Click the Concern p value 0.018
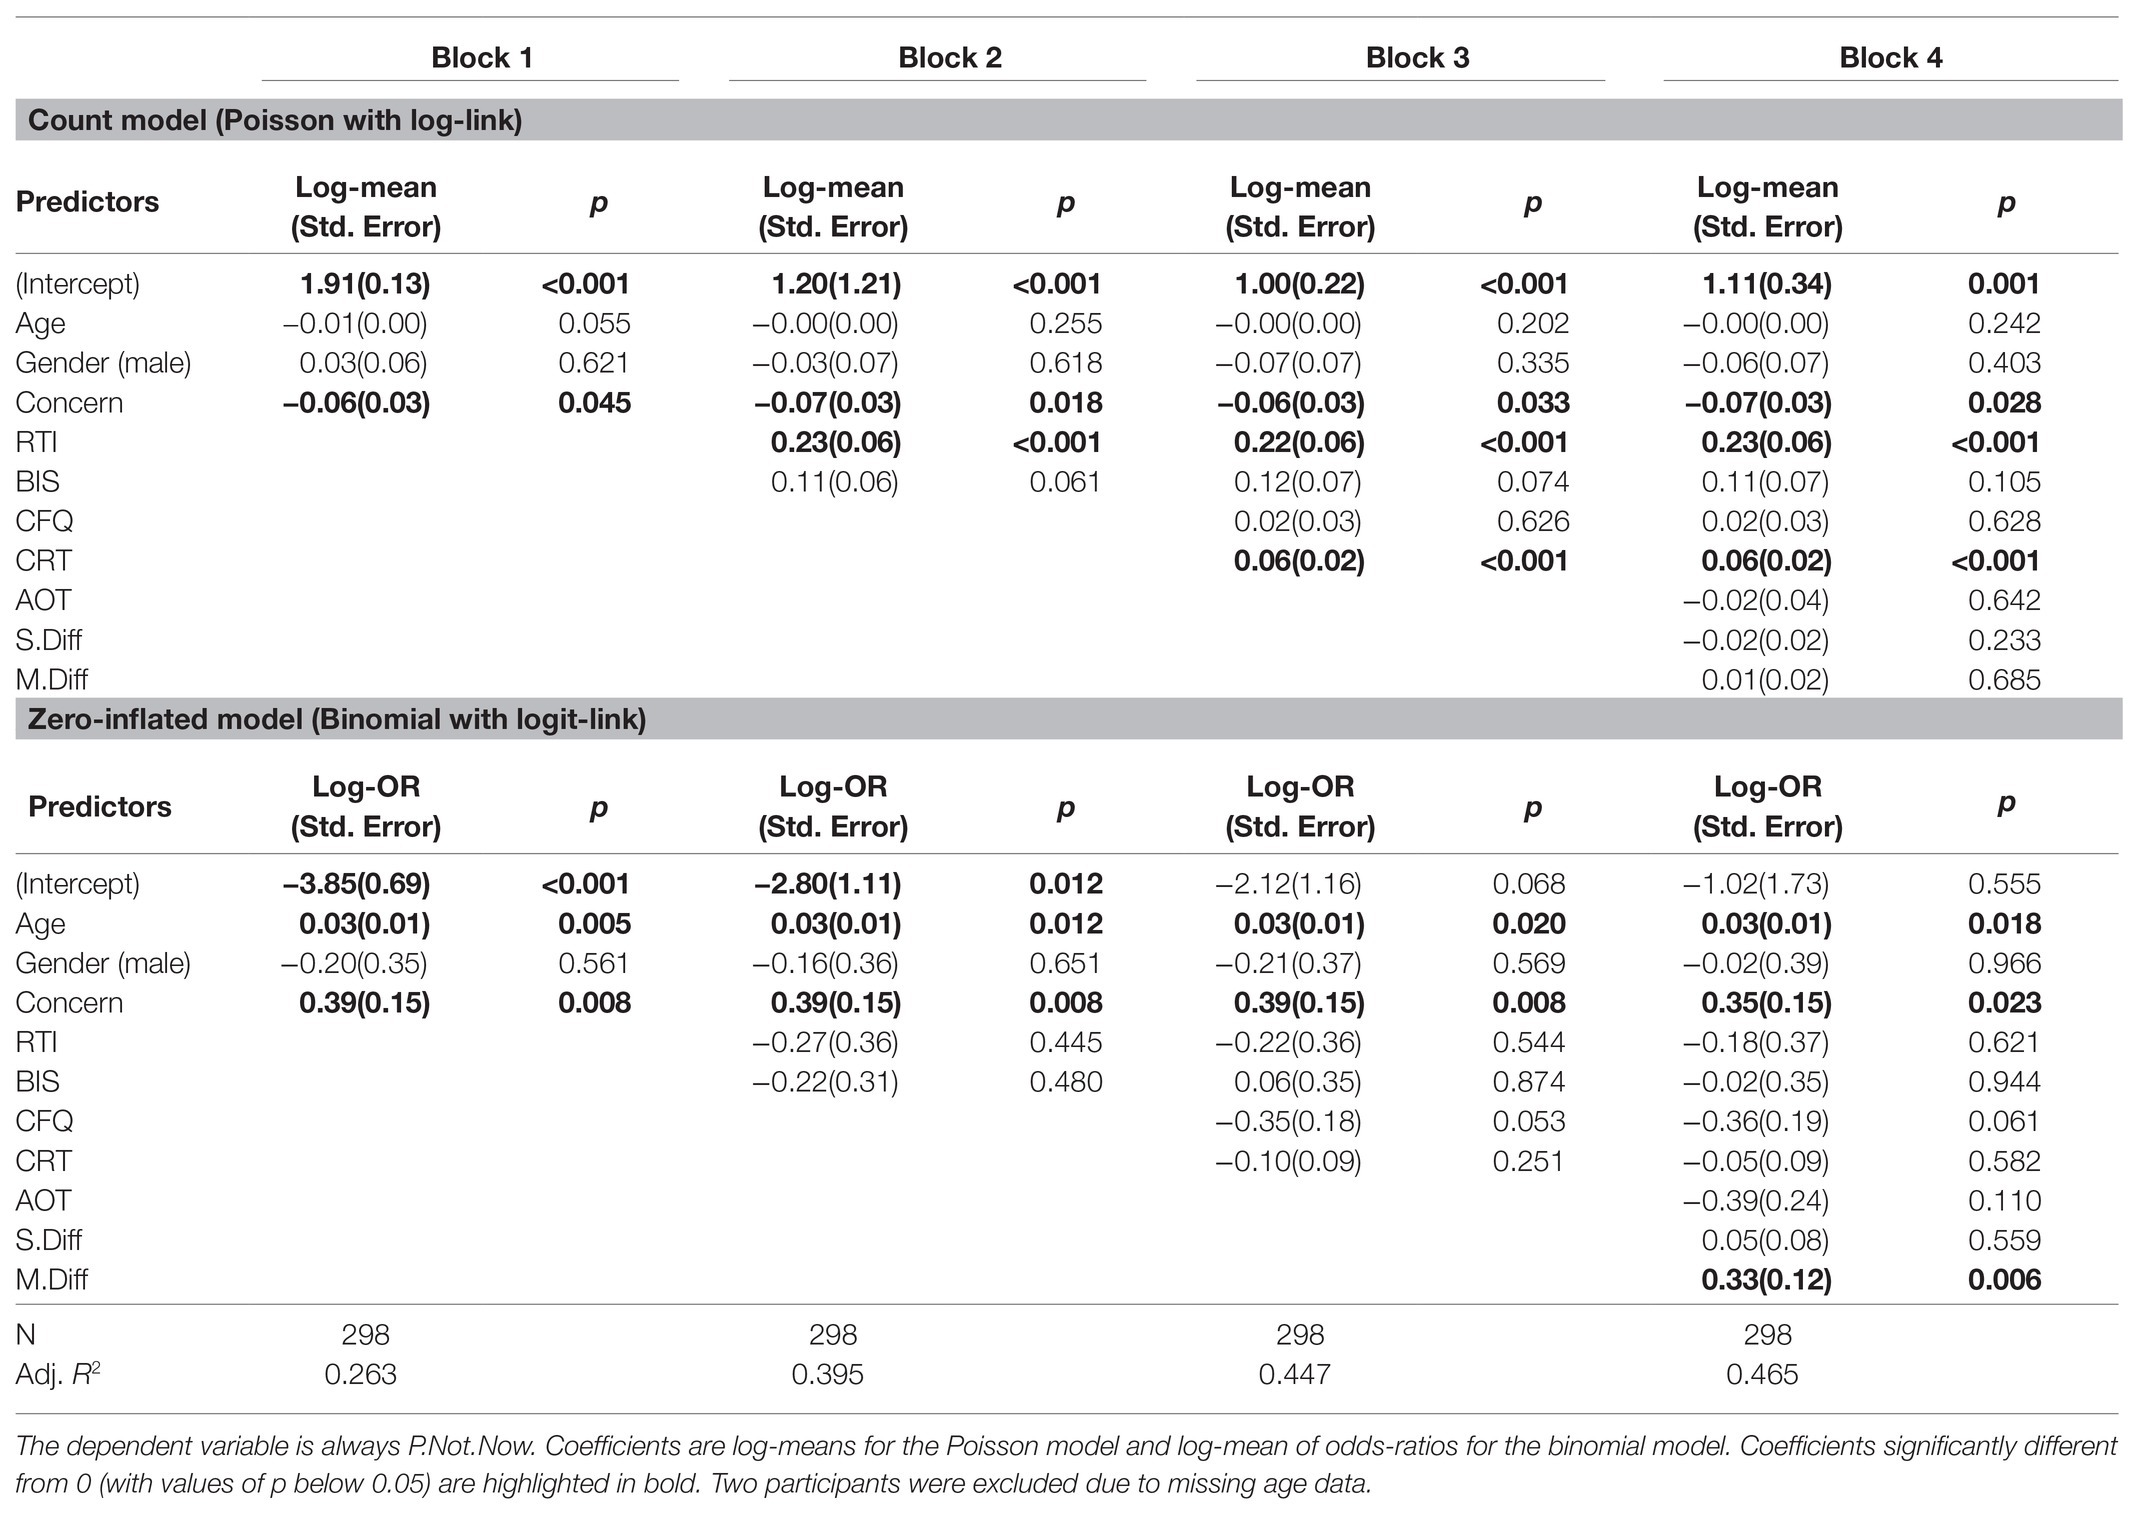This screenshot has width=2141, height=1514. [x=1066, y=403]
